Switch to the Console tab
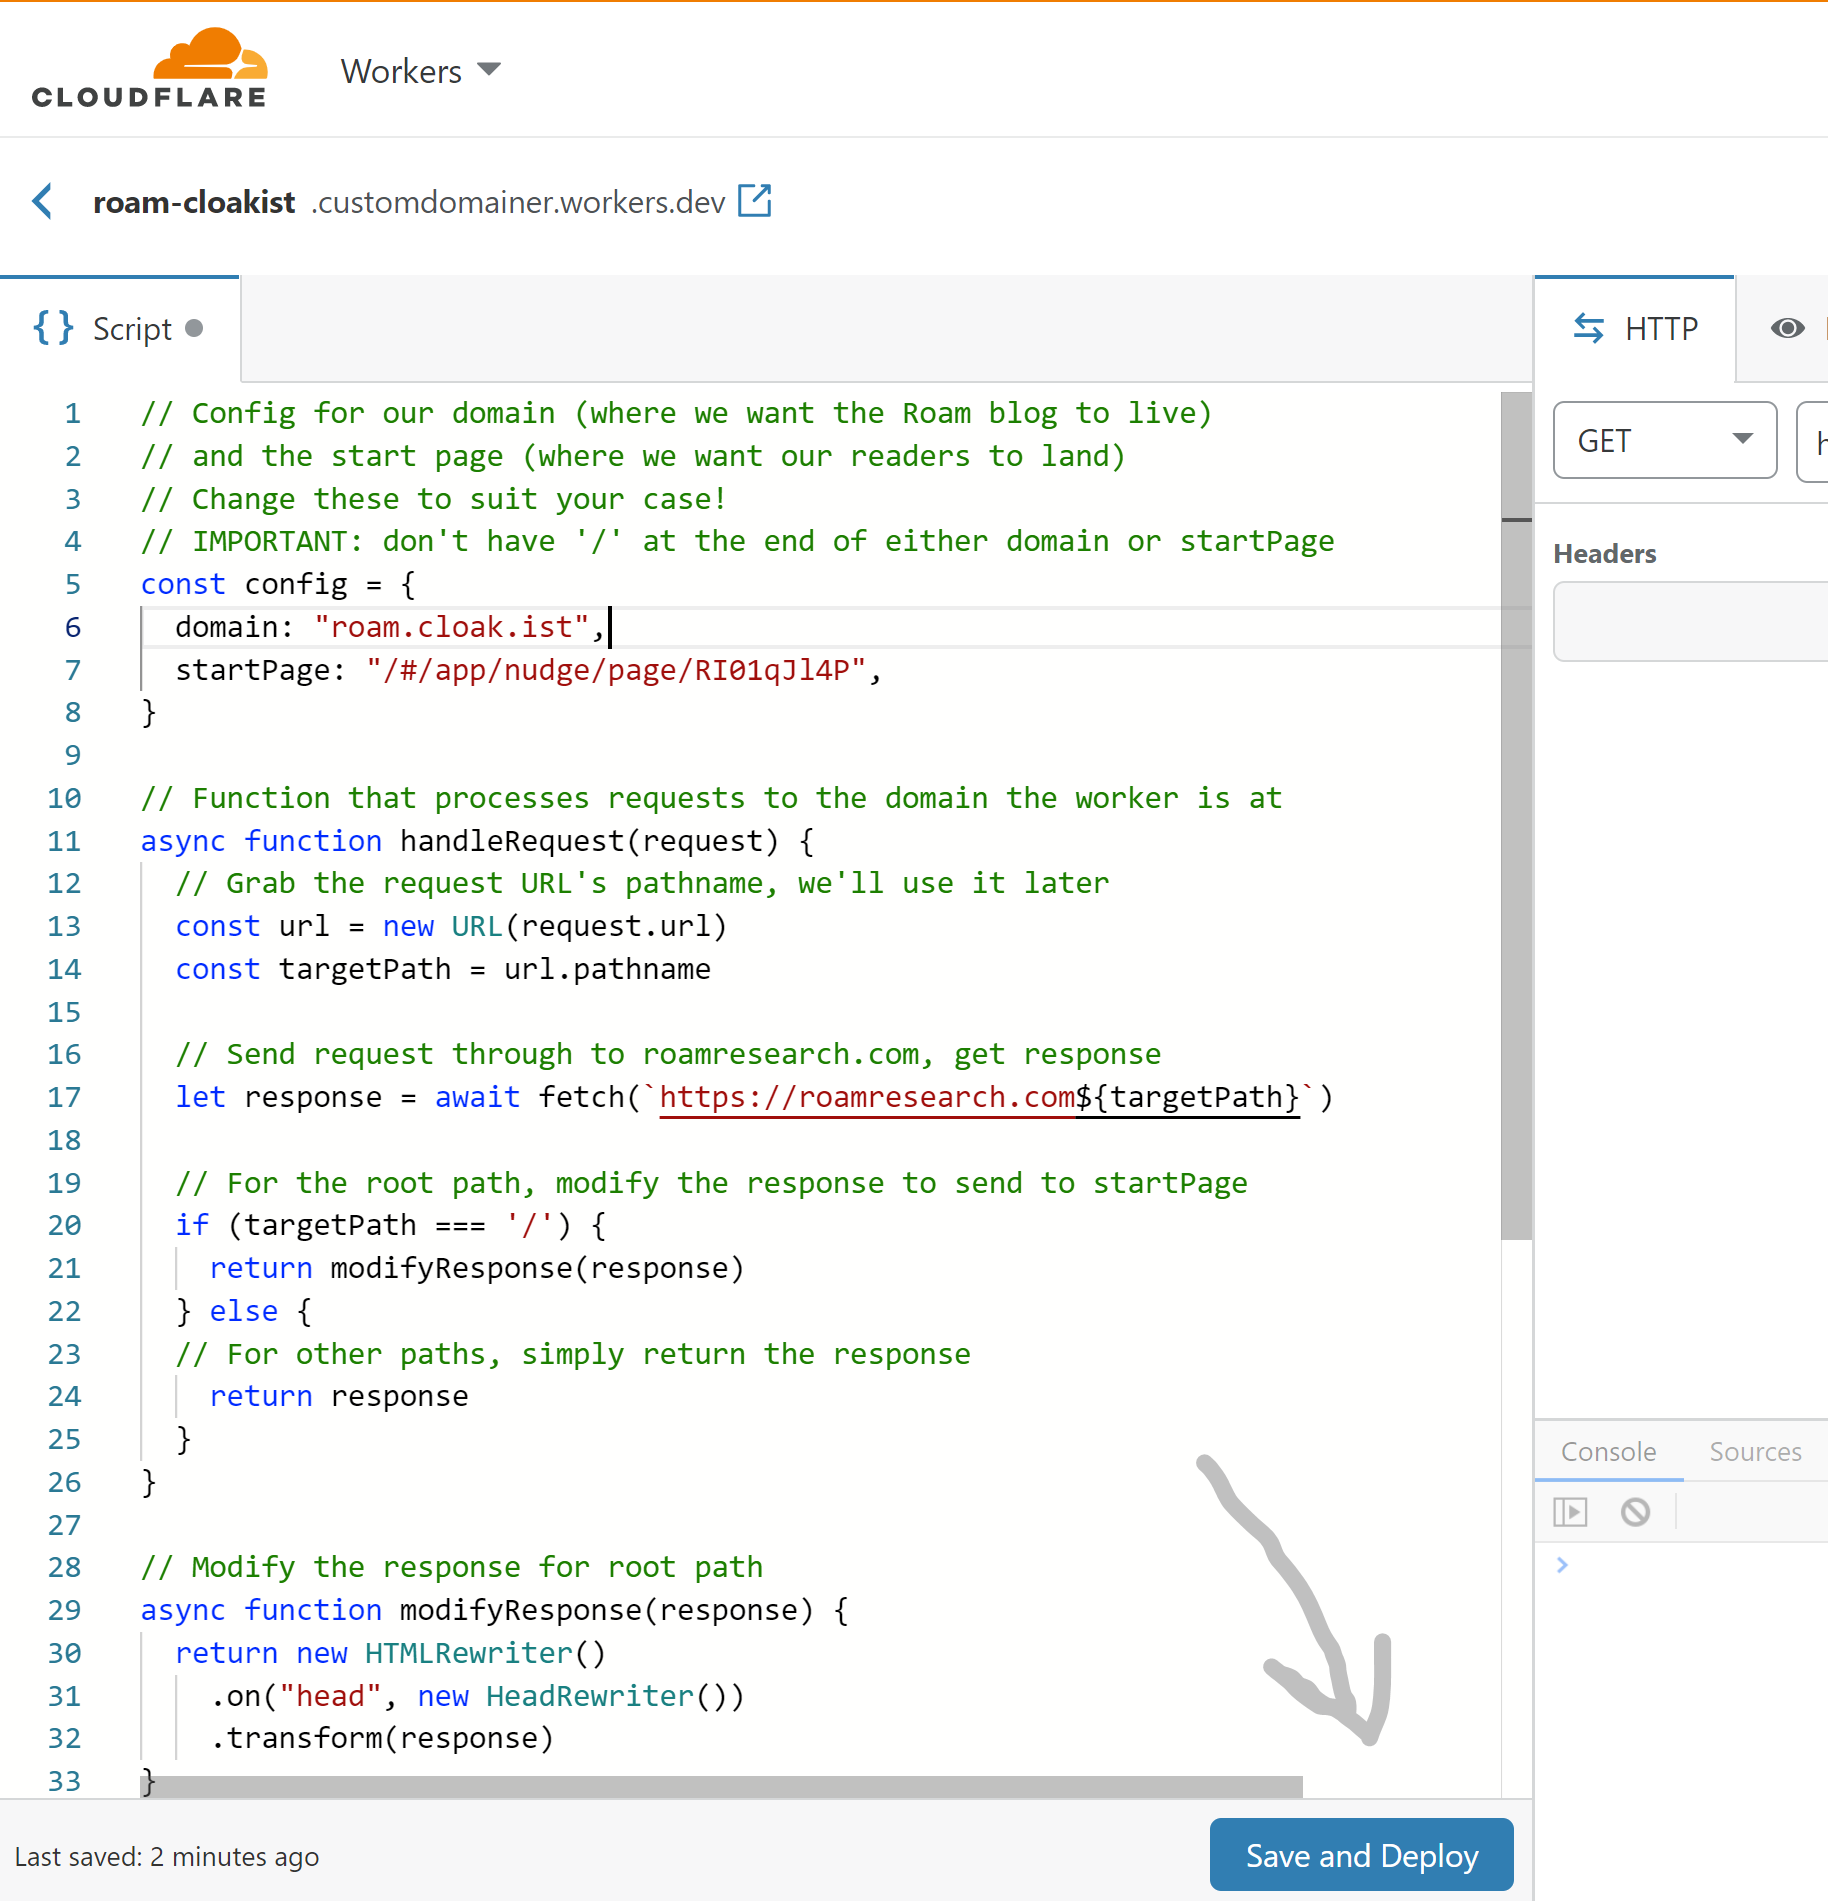Screen dimensions: 1828x1901 1608,1451
